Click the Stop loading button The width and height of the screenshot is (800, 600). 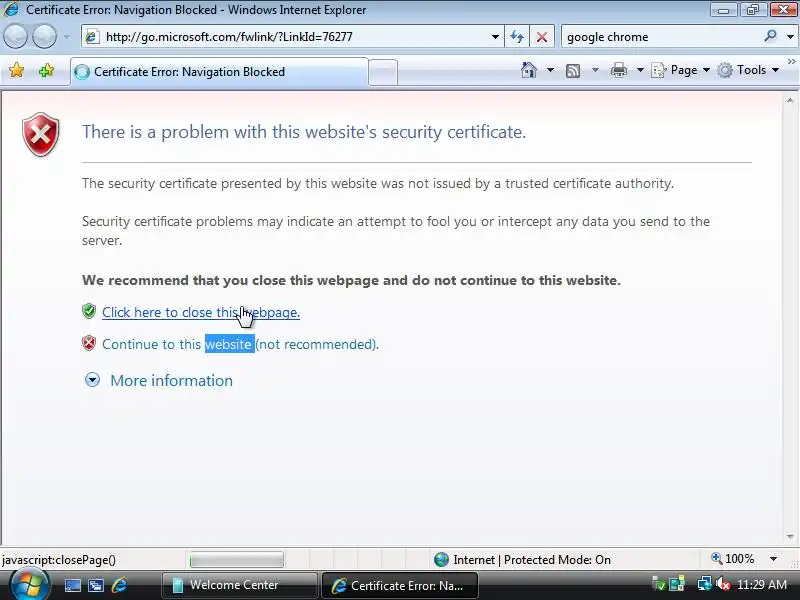pyautogui.click(x=542, y=37)
